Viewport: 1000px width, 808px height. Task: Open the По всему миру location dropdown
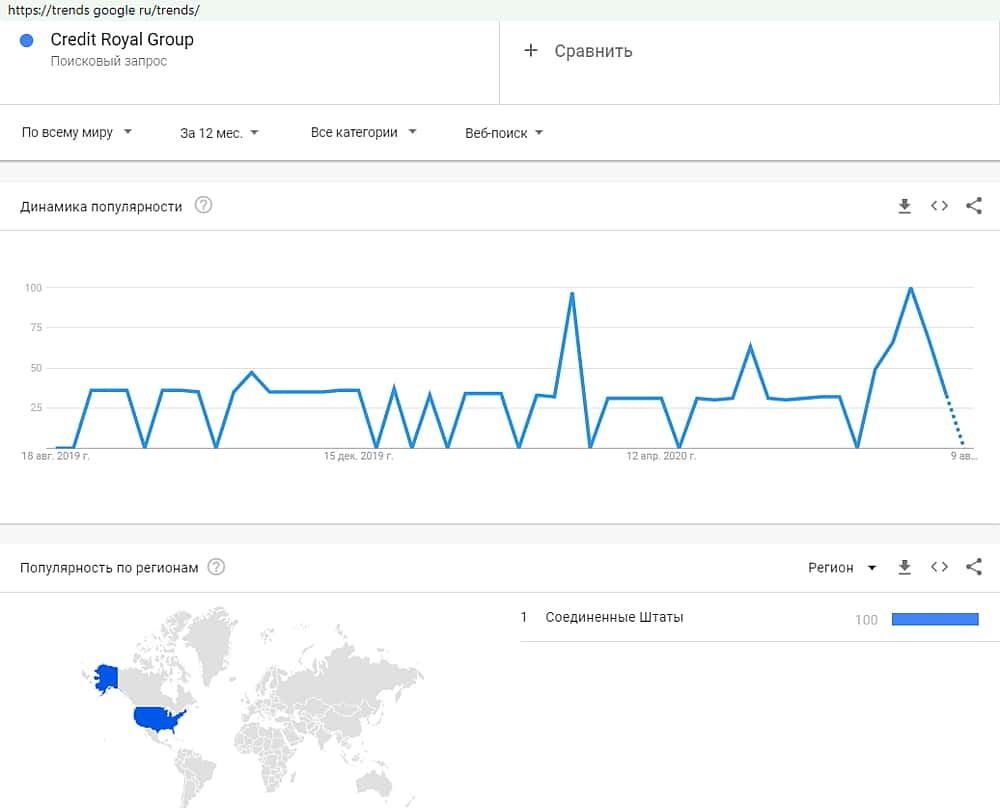coord(77,132)
